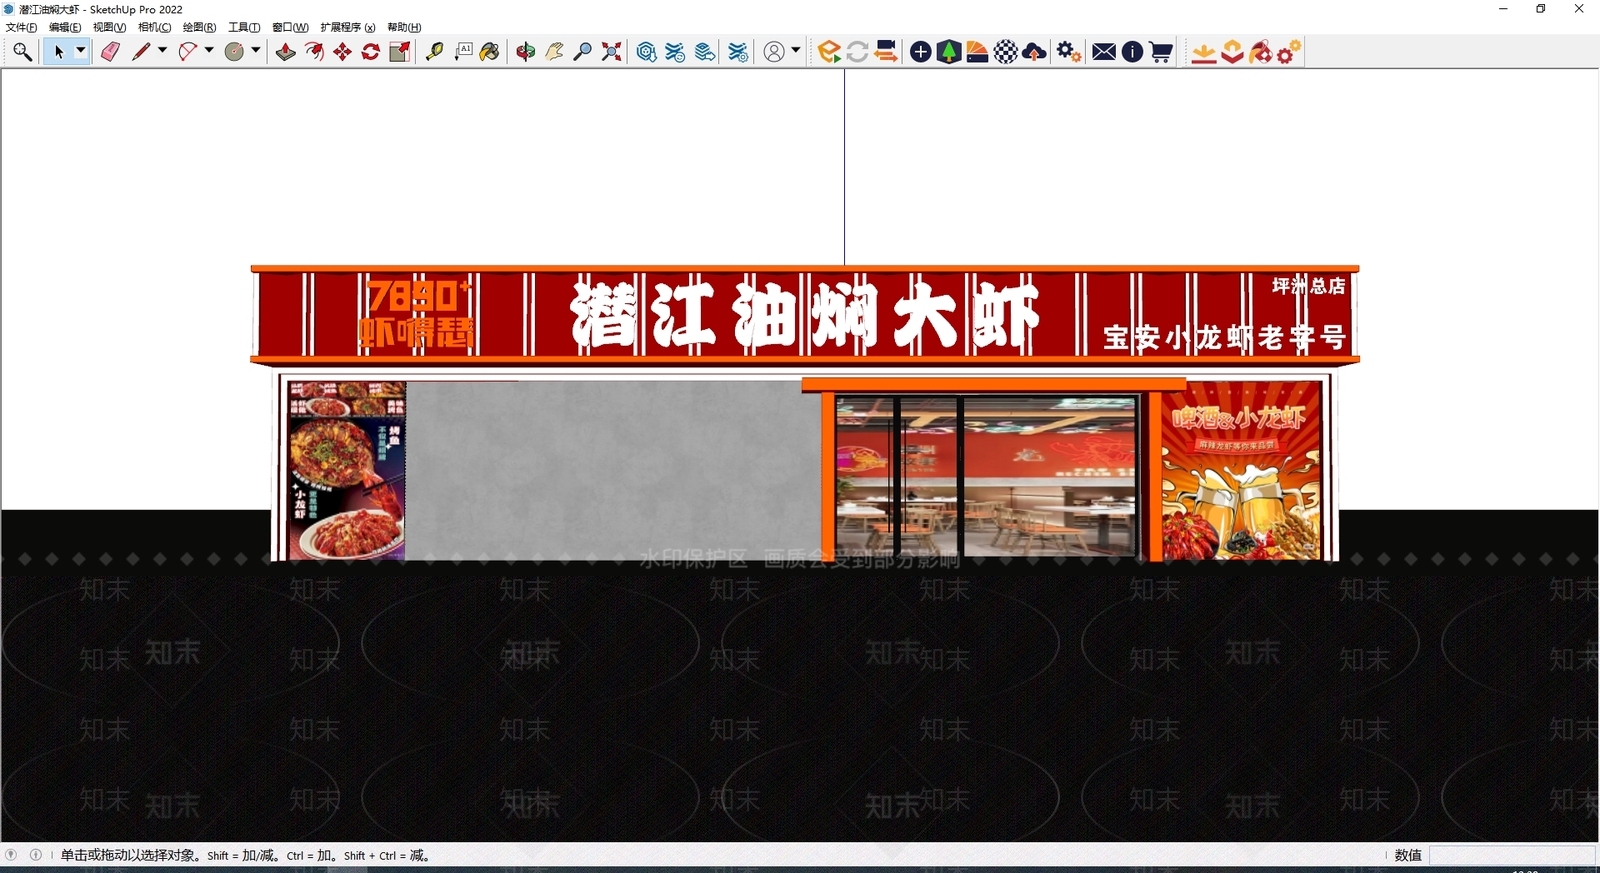1600x873 pixels.
Task: Select the Move tool
Action: [x=343, y=52]
